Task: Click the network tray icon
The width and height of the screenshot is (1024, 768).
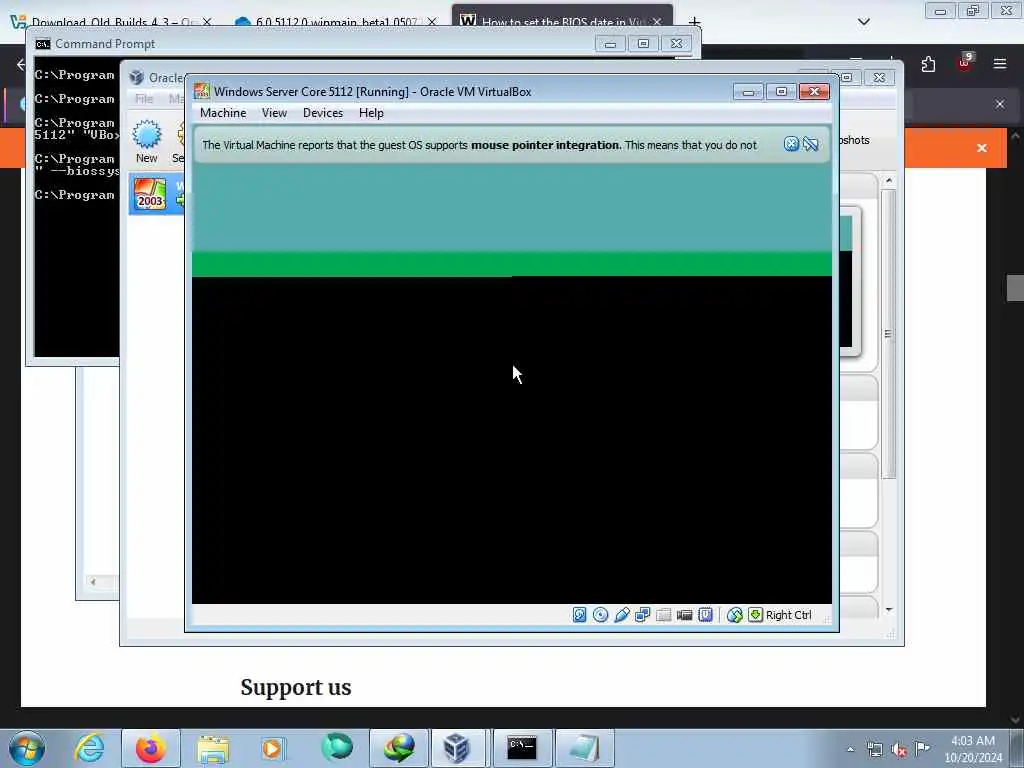Action: [874, 750]
